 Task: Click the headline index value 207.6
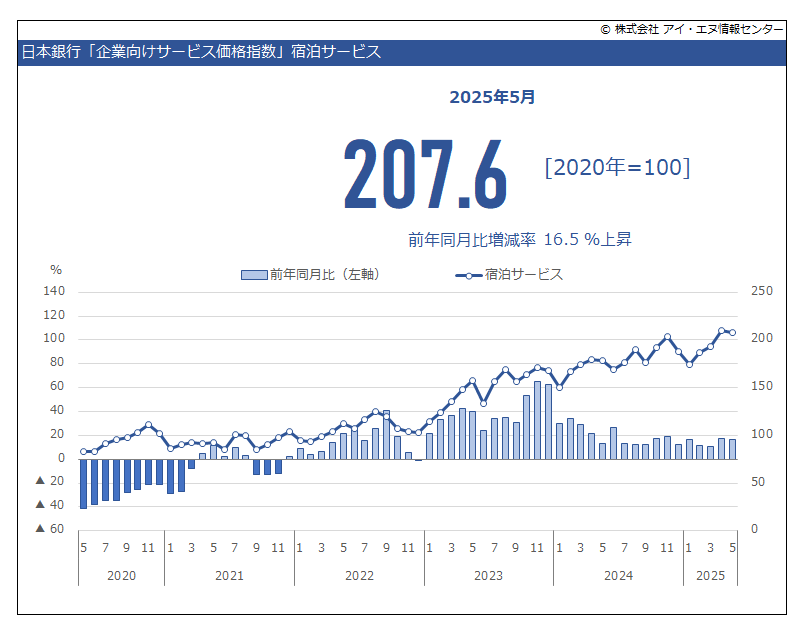[x=426, y=174]
